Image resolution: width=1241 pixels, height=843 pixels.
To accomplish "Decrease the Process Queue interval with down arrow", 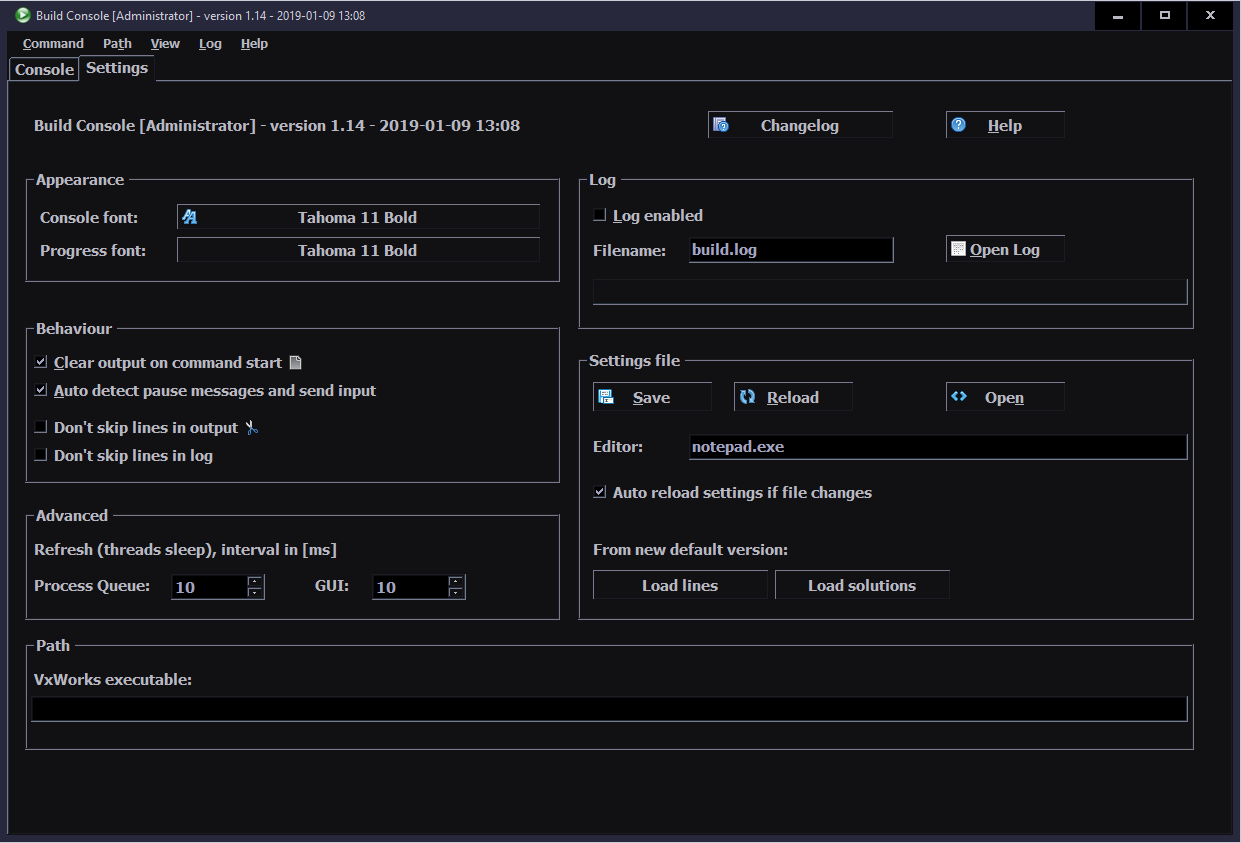I will 255,593.
